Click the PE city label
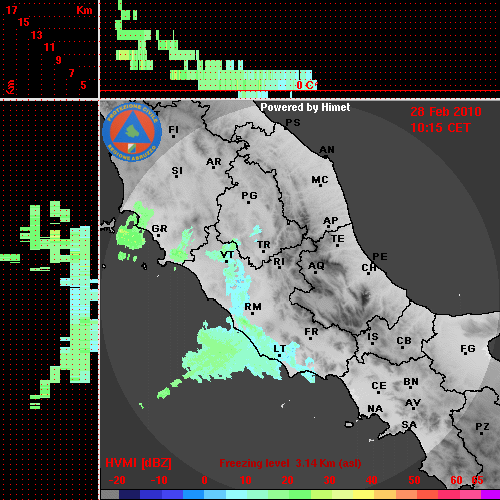500x500 pixels. point(380,256)
